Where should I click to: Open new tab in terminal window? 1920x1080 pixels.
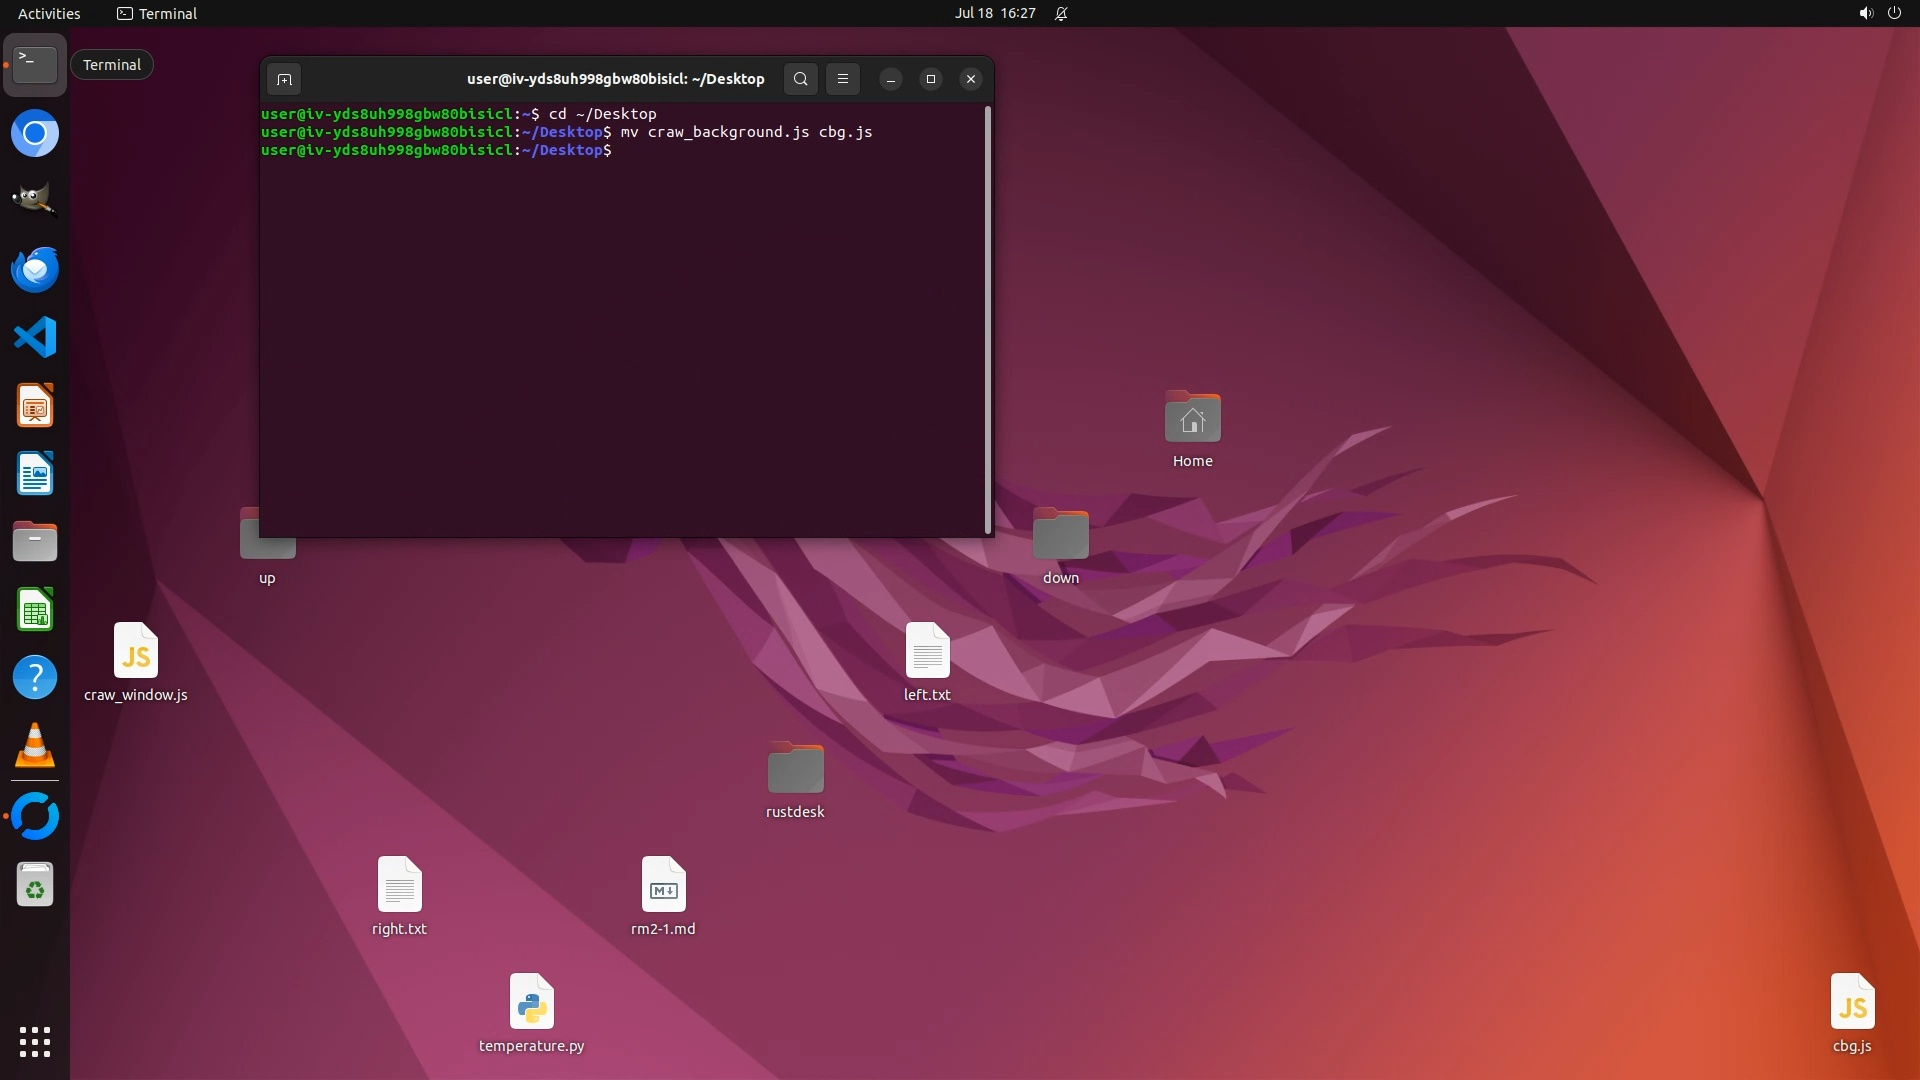tap(284, 79)
